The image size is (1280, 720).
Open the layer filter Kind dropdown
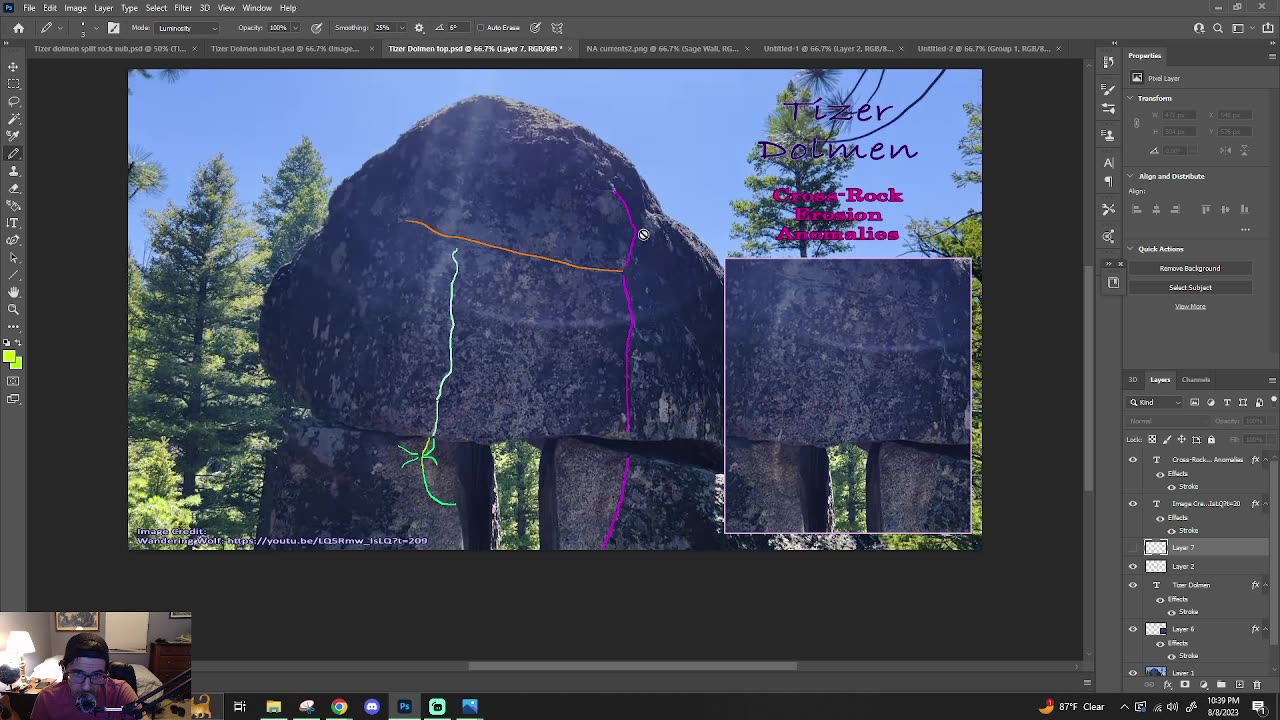1155,402
